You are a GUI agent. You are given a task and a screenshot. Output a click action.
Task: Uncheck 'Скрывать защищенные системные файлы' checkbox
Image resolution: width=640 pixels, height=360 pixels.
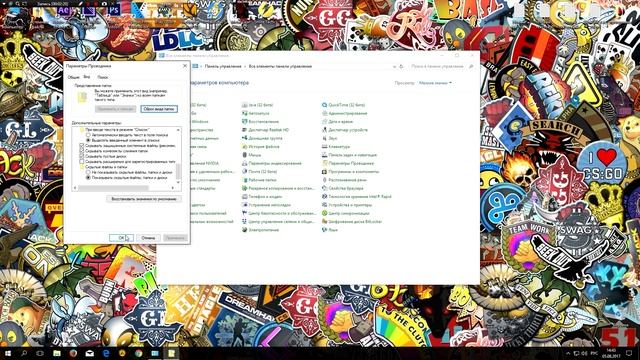(82, 145)
